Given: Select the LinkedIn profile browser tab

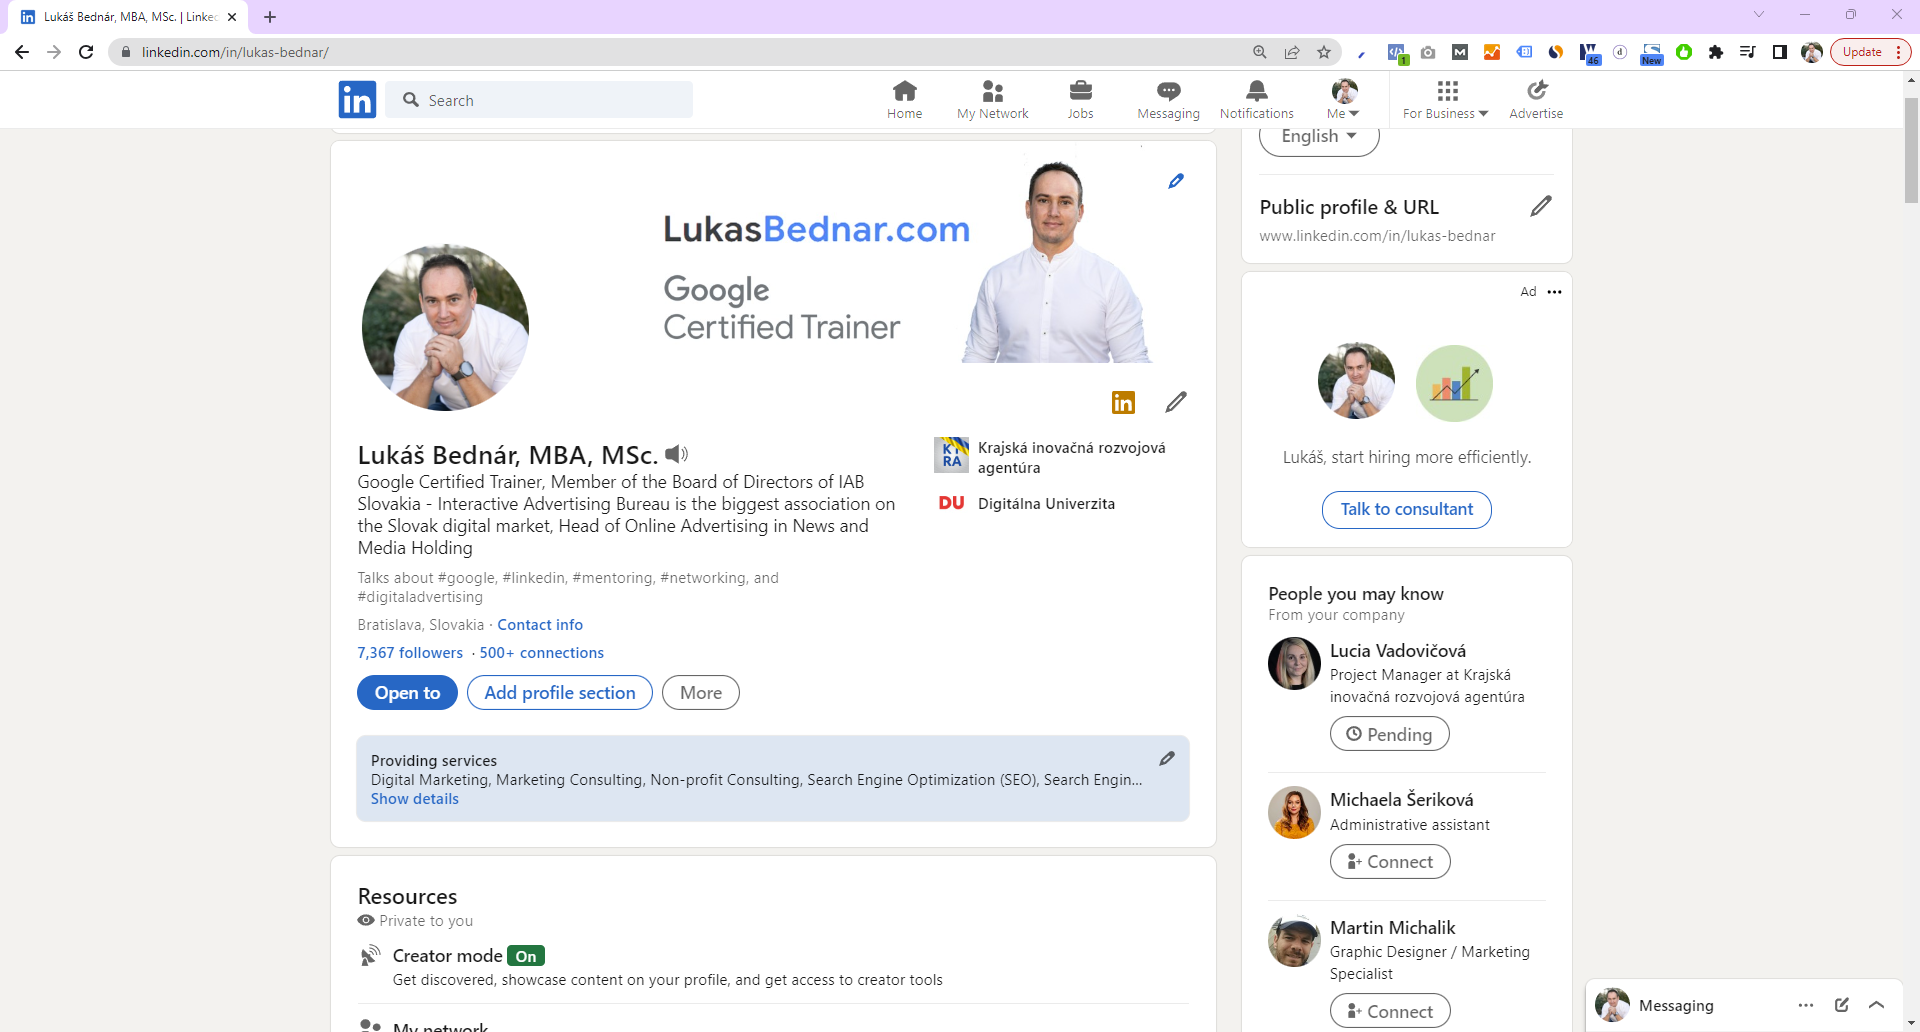Looking at the screenshot, I should [x=130, y=17].
